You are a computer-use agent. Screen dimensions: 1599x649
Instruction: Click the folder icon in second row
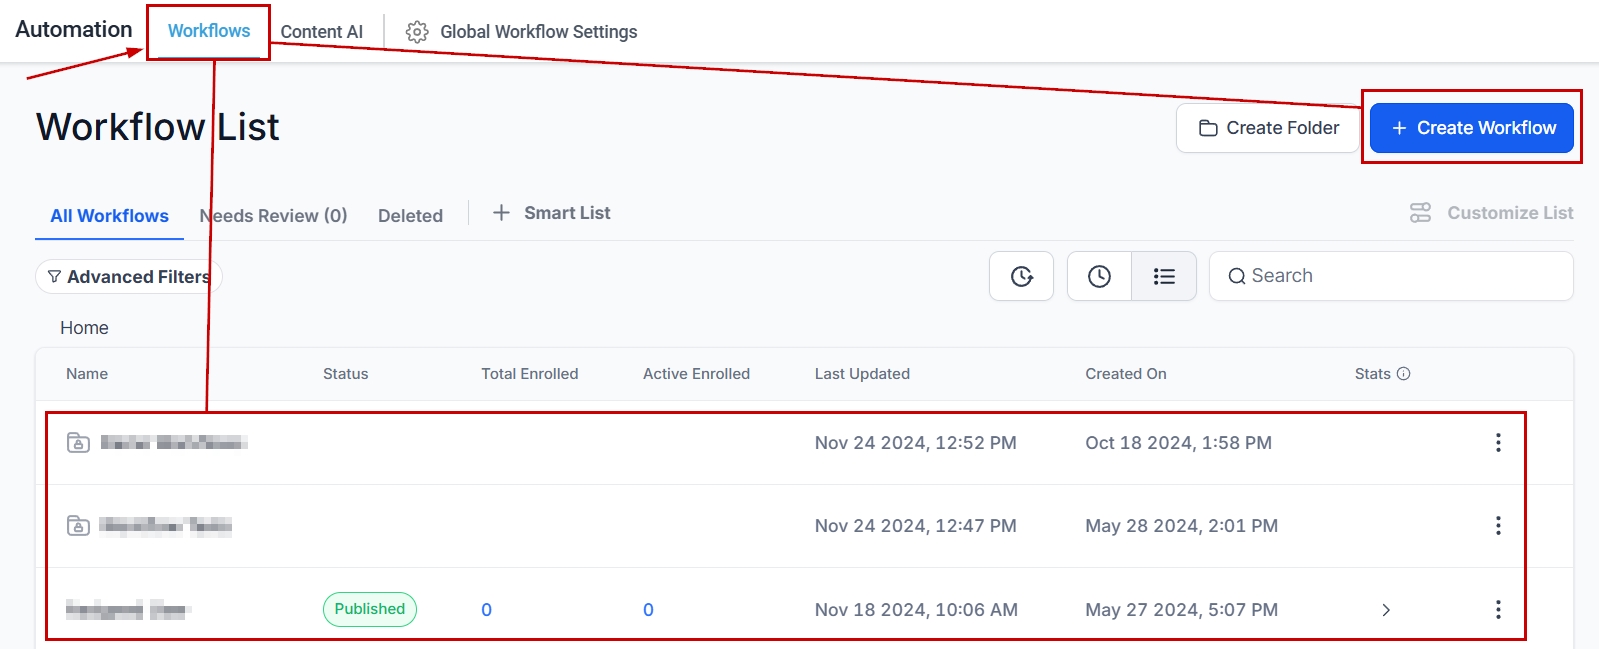click(x=78, y=526)
